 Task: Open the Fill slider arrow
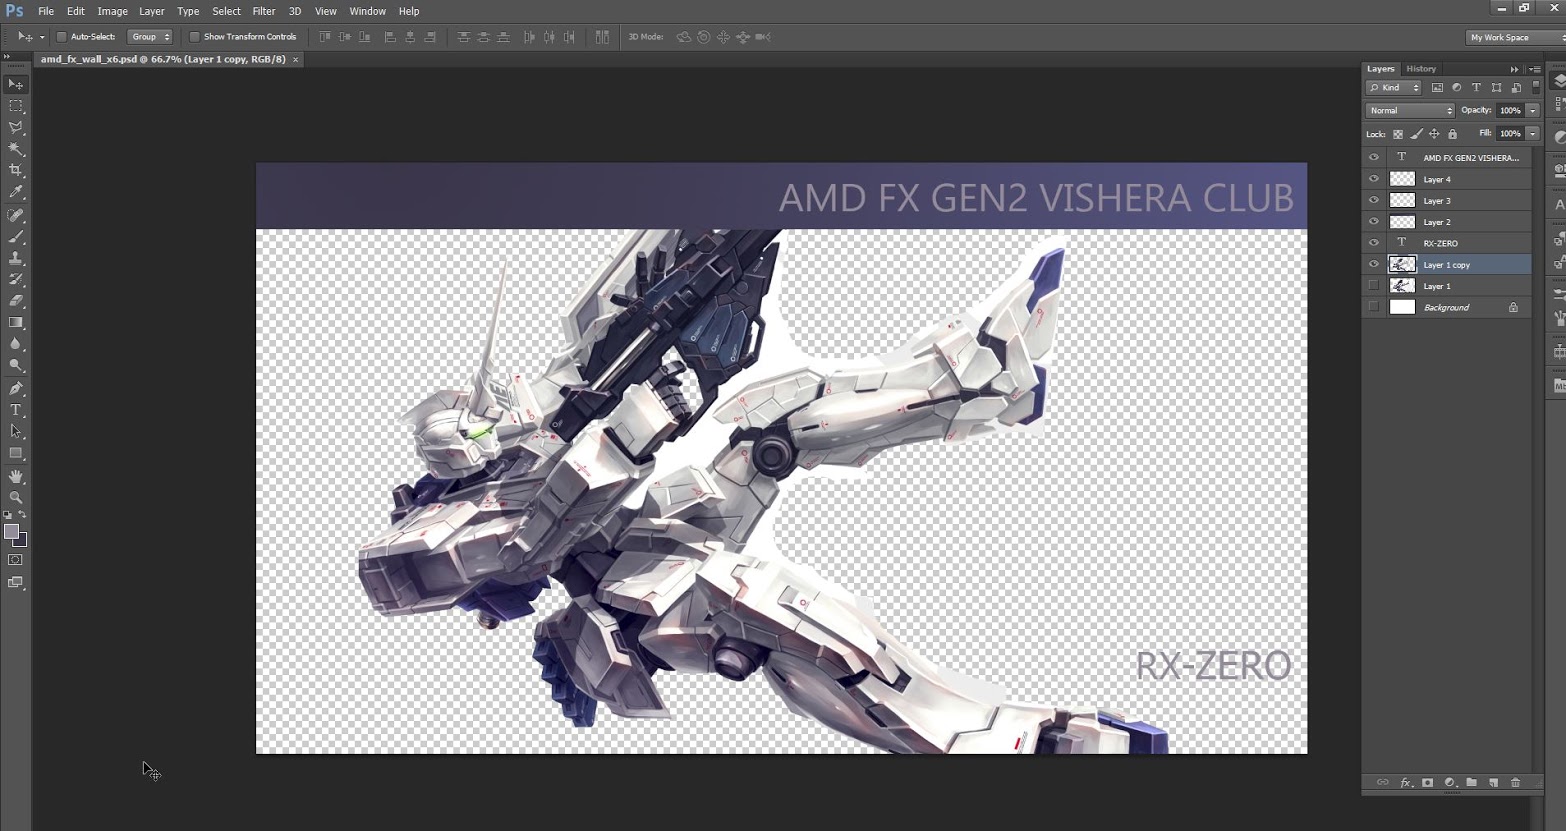coord(1532,133)
